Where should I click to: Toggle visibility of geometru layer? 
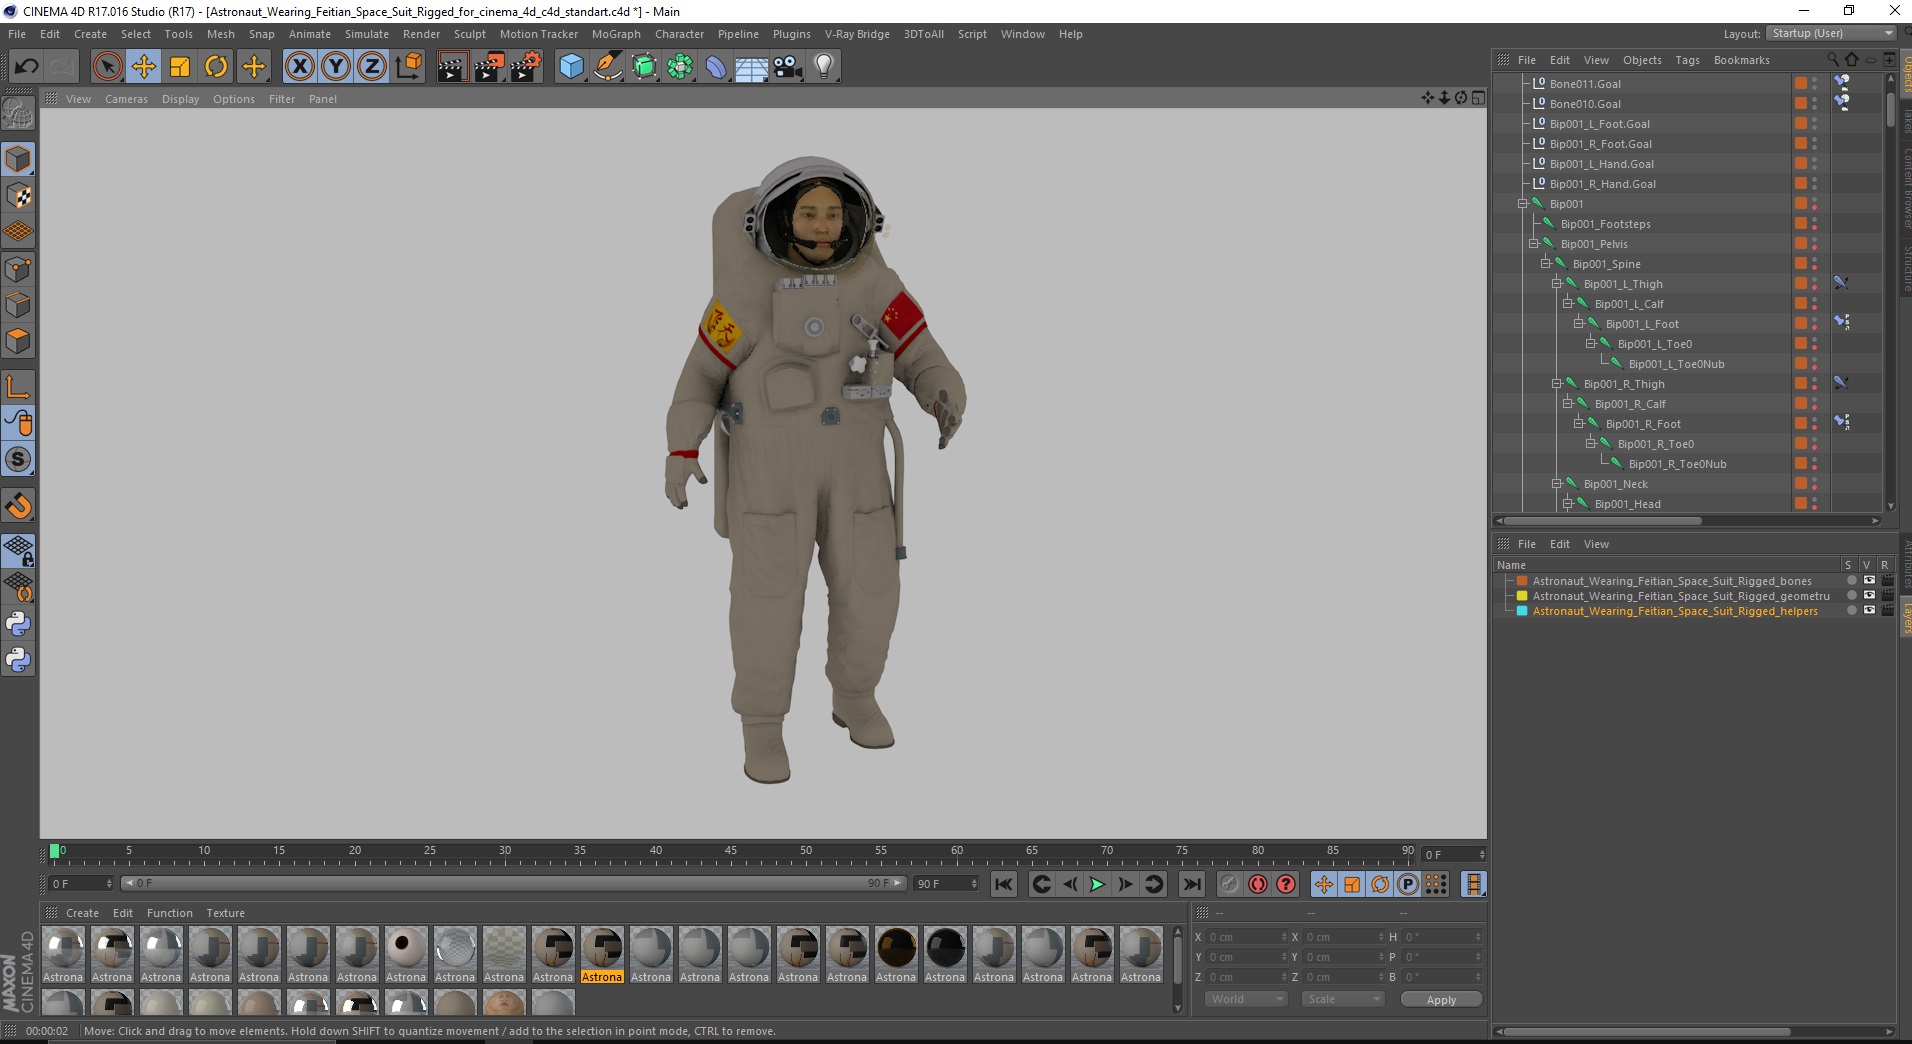tap(1869, 595)
